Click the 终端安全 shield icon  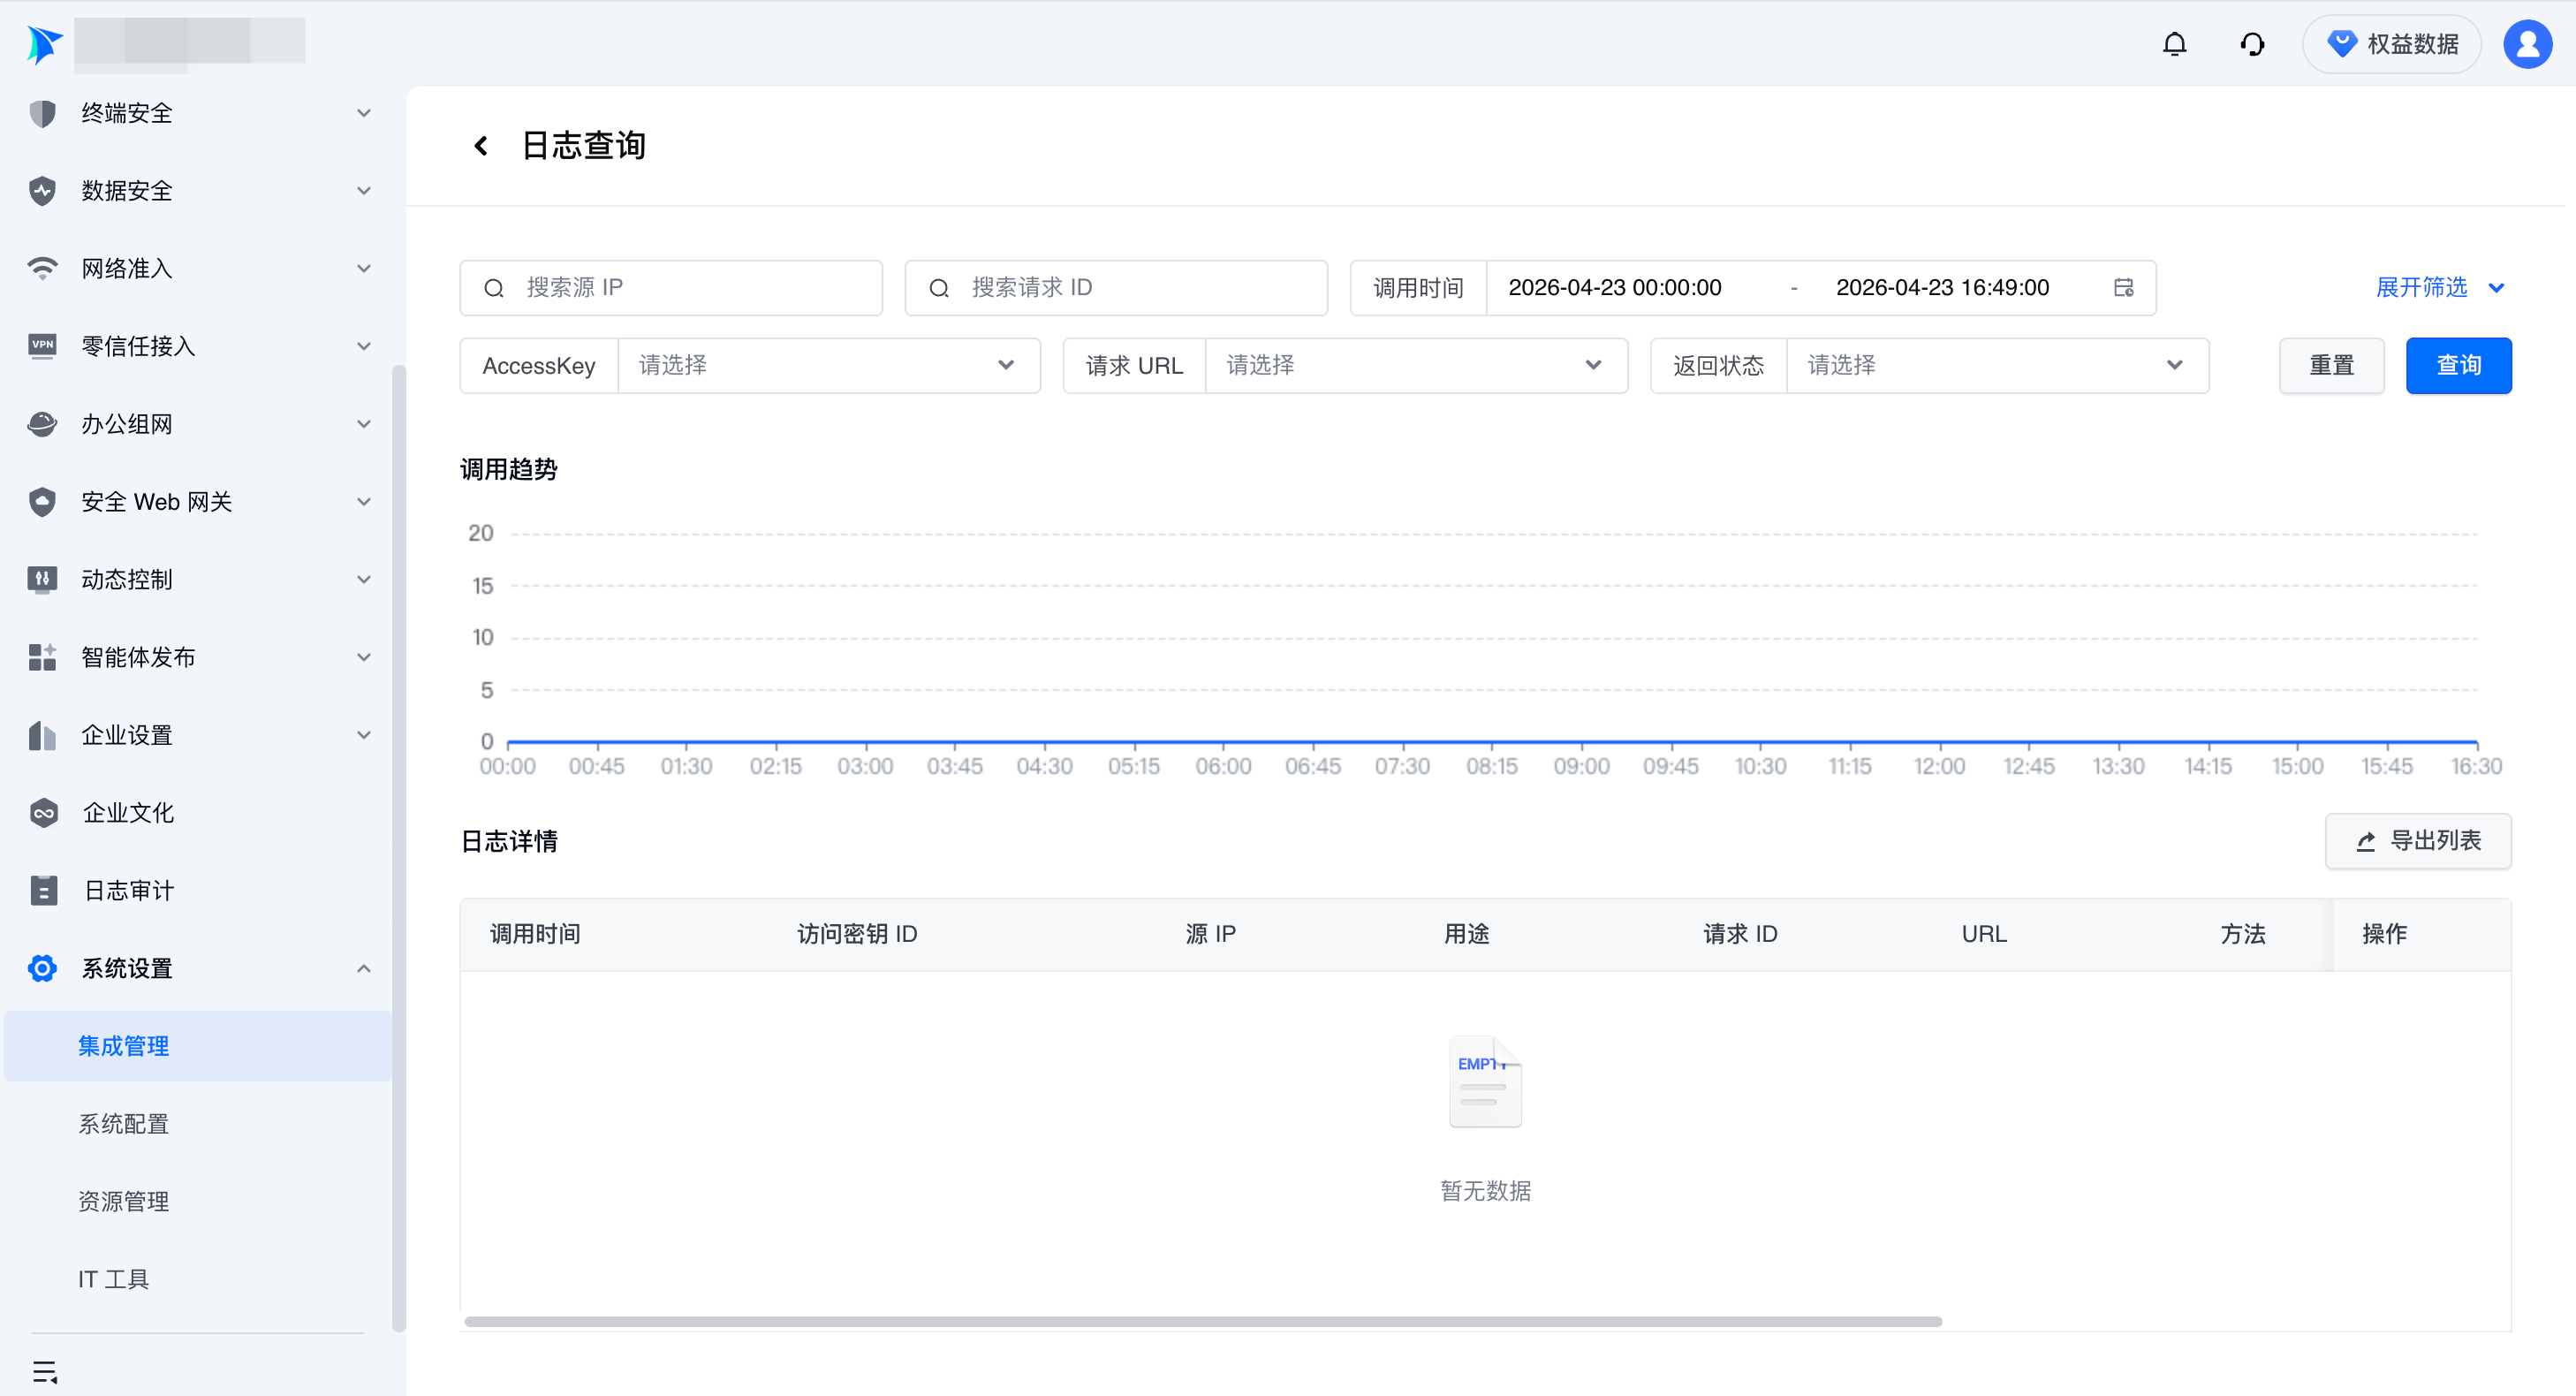pos(42,113)
